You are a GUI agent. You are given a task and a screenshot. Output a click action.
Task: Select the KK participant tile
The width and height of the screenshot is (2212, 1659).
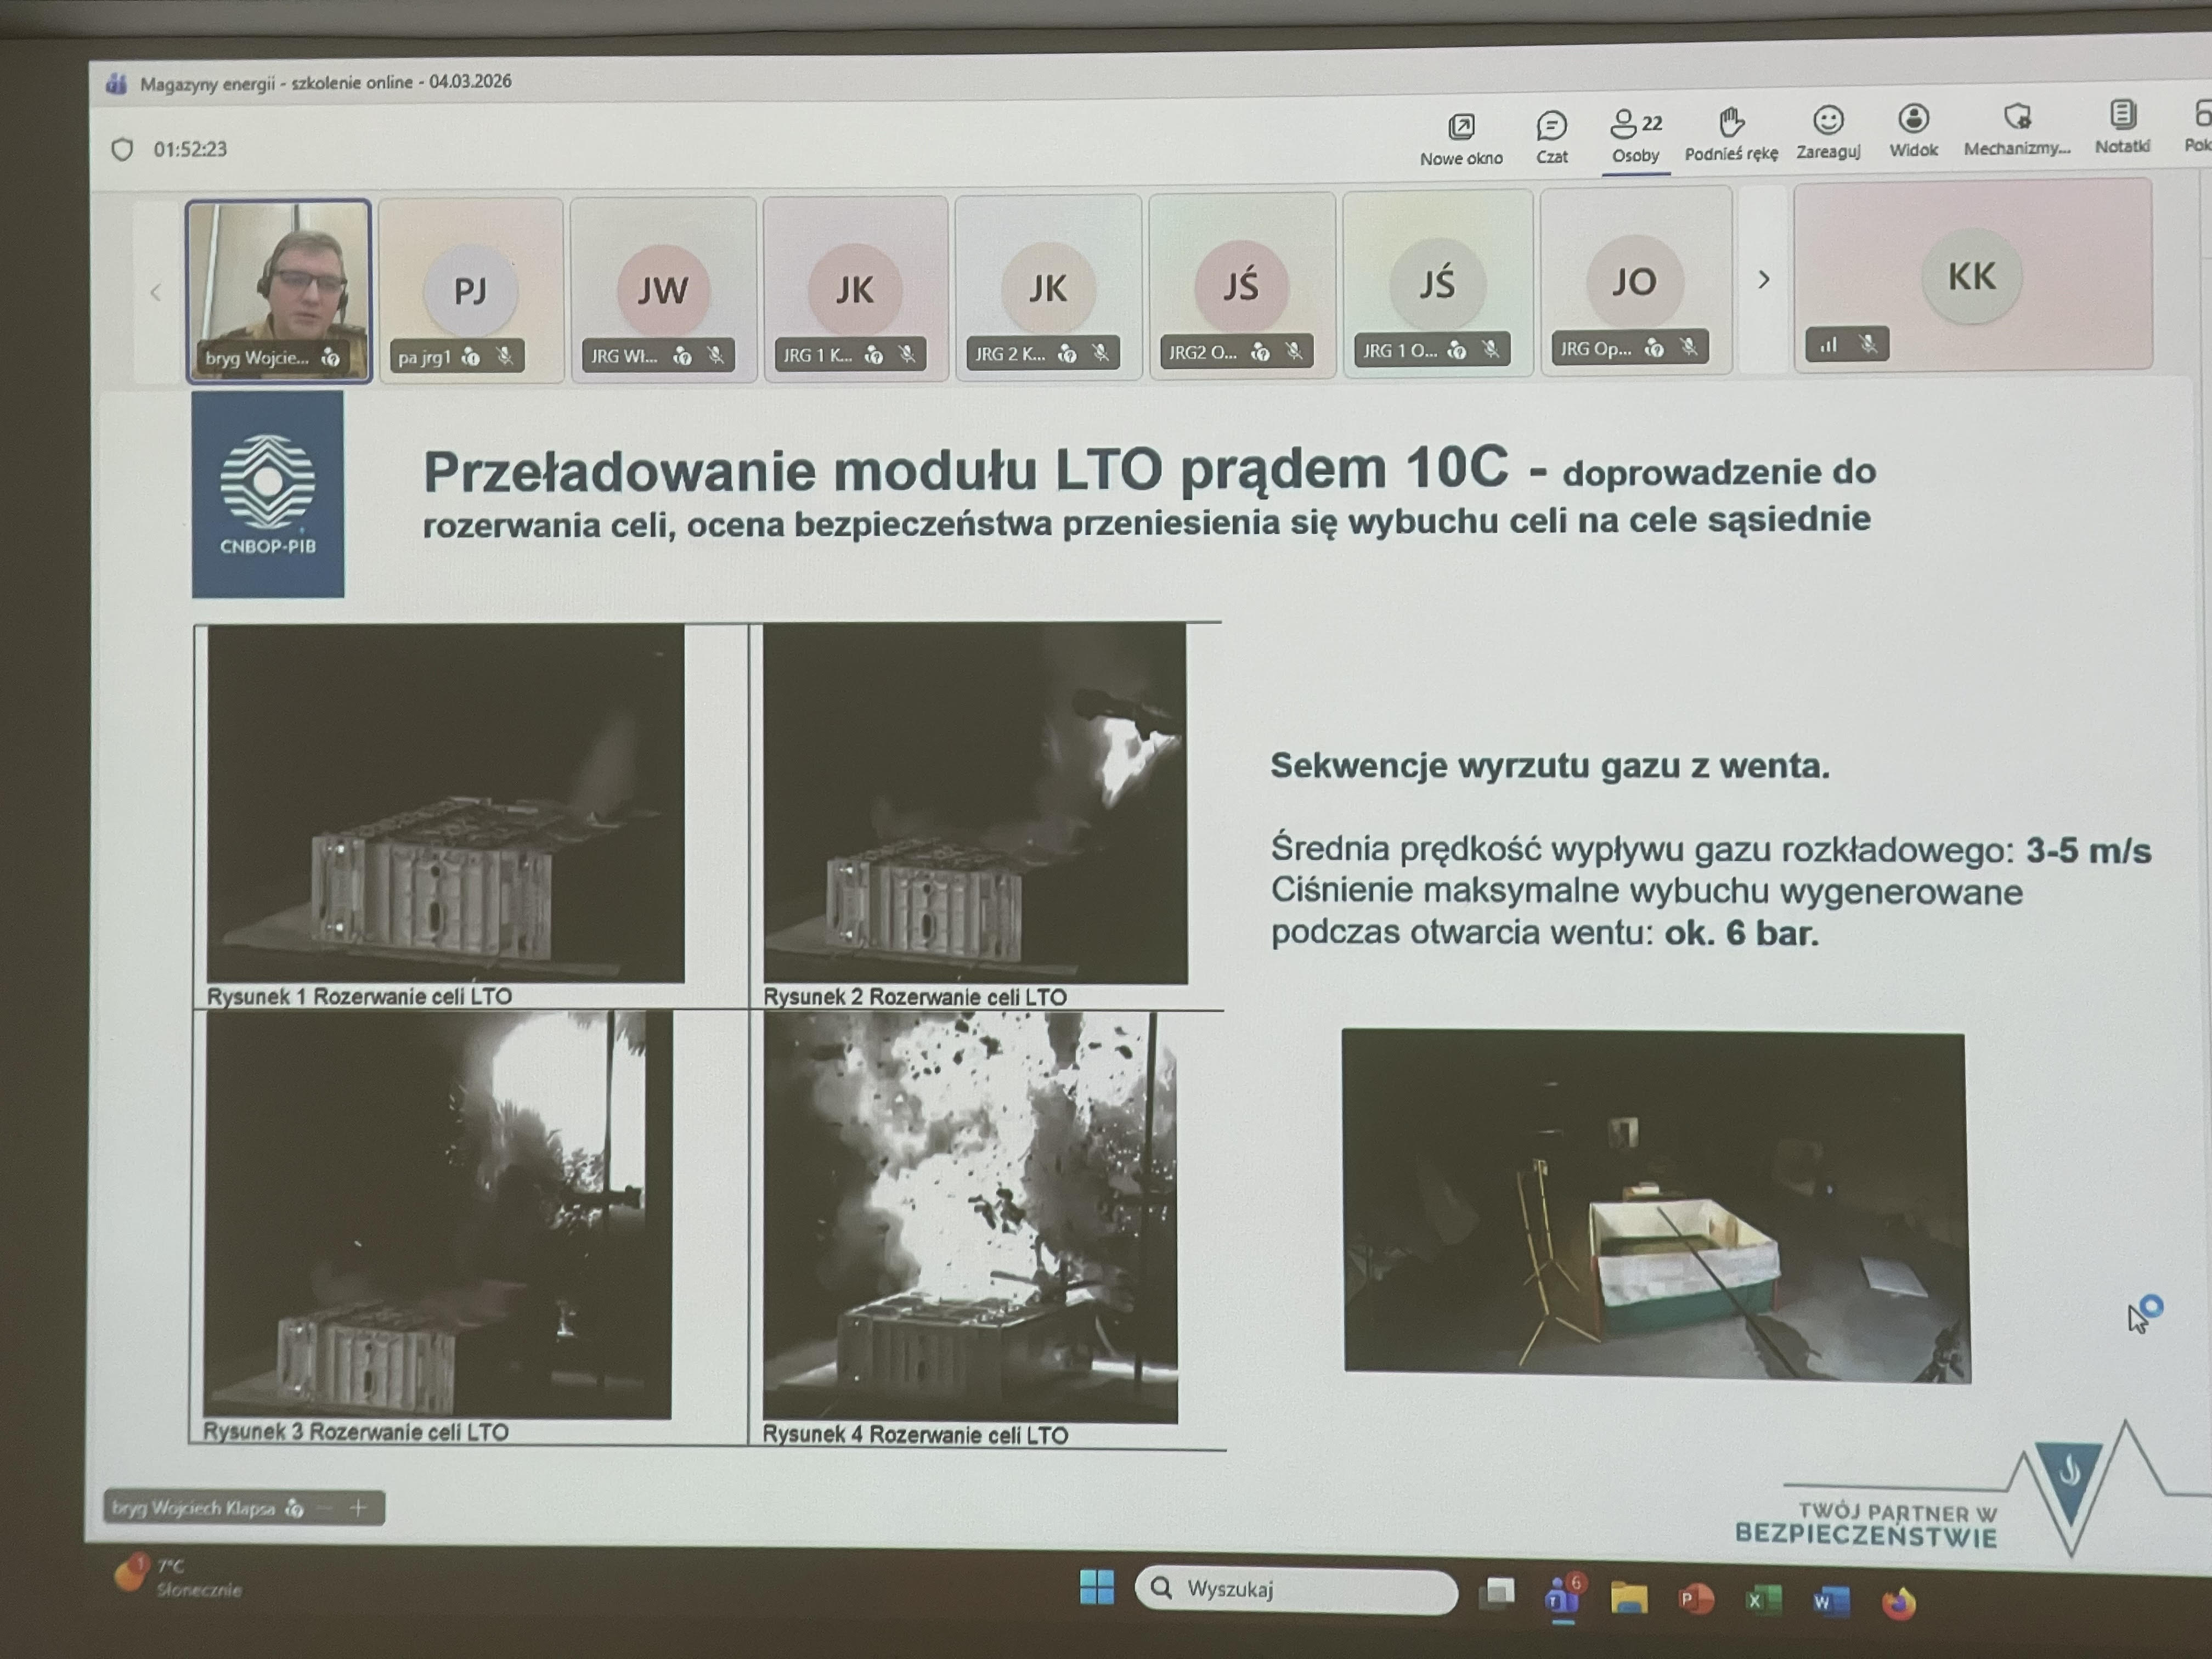pos(1971,276)
